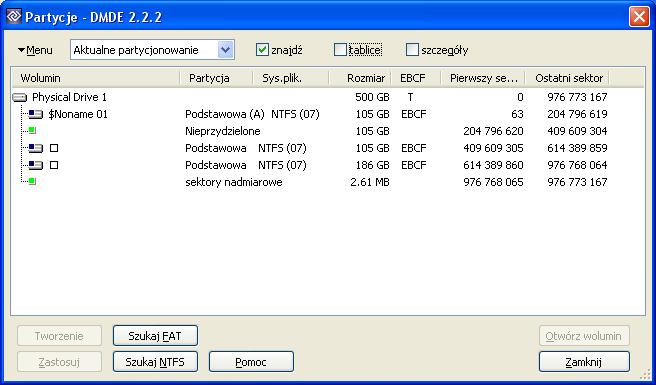The image size is (656, 385).
Task: Click the Szukaj FAT button
Action: 155,336
